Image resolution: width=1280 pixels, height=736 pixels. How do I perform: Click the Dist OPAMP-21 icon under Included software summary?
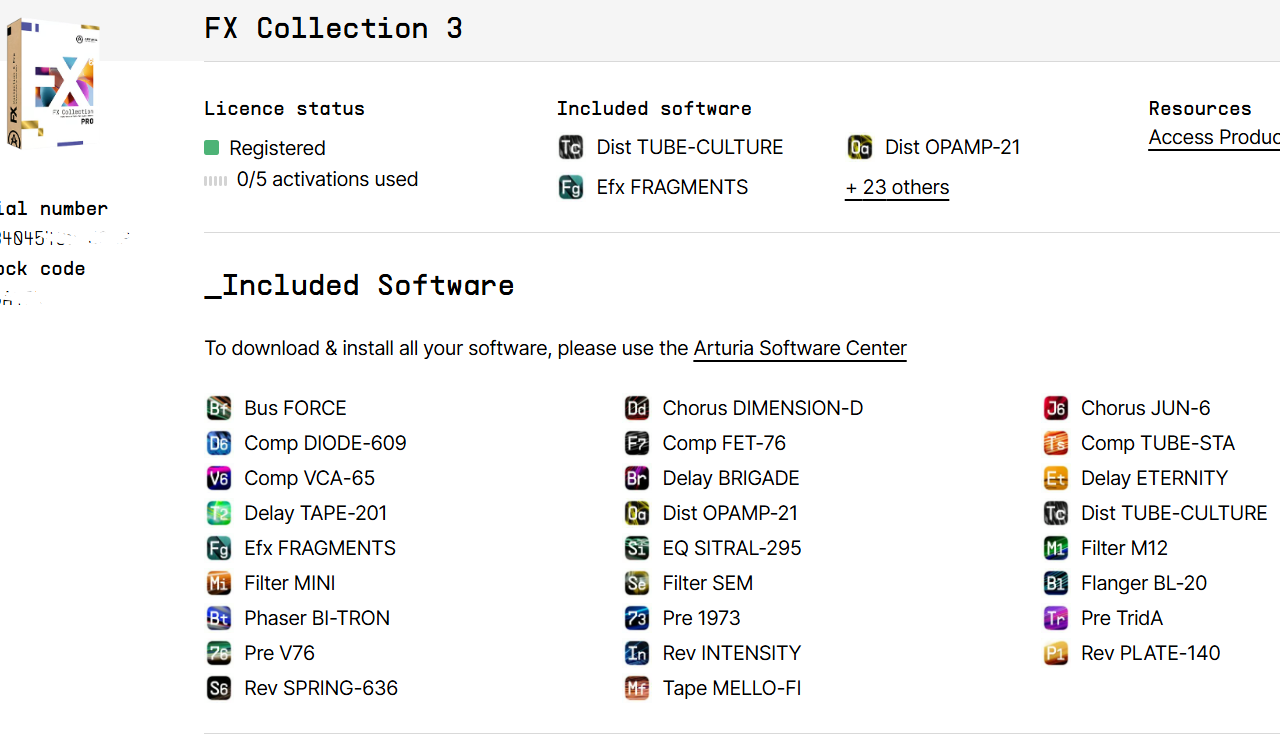pos(859,148)
